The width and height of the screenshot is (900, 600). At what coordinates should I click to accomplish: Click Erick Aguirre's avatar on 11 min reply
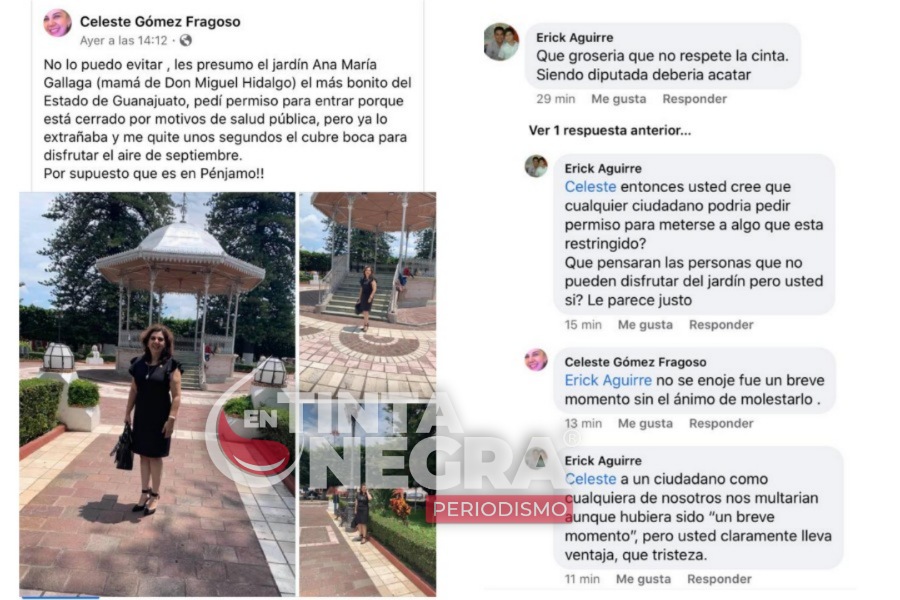(536, 458)
